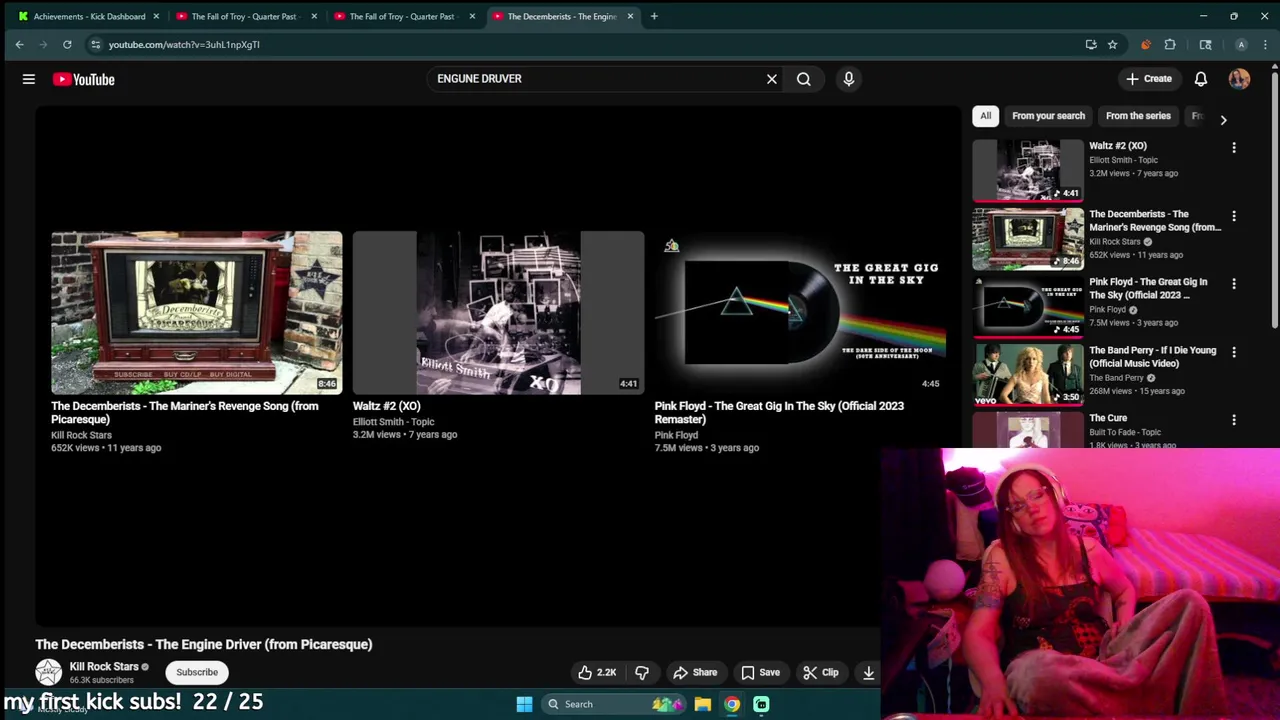View site information icon in address bar
The width and height of the screenshot is (1280, 720).
coord(95,44)
